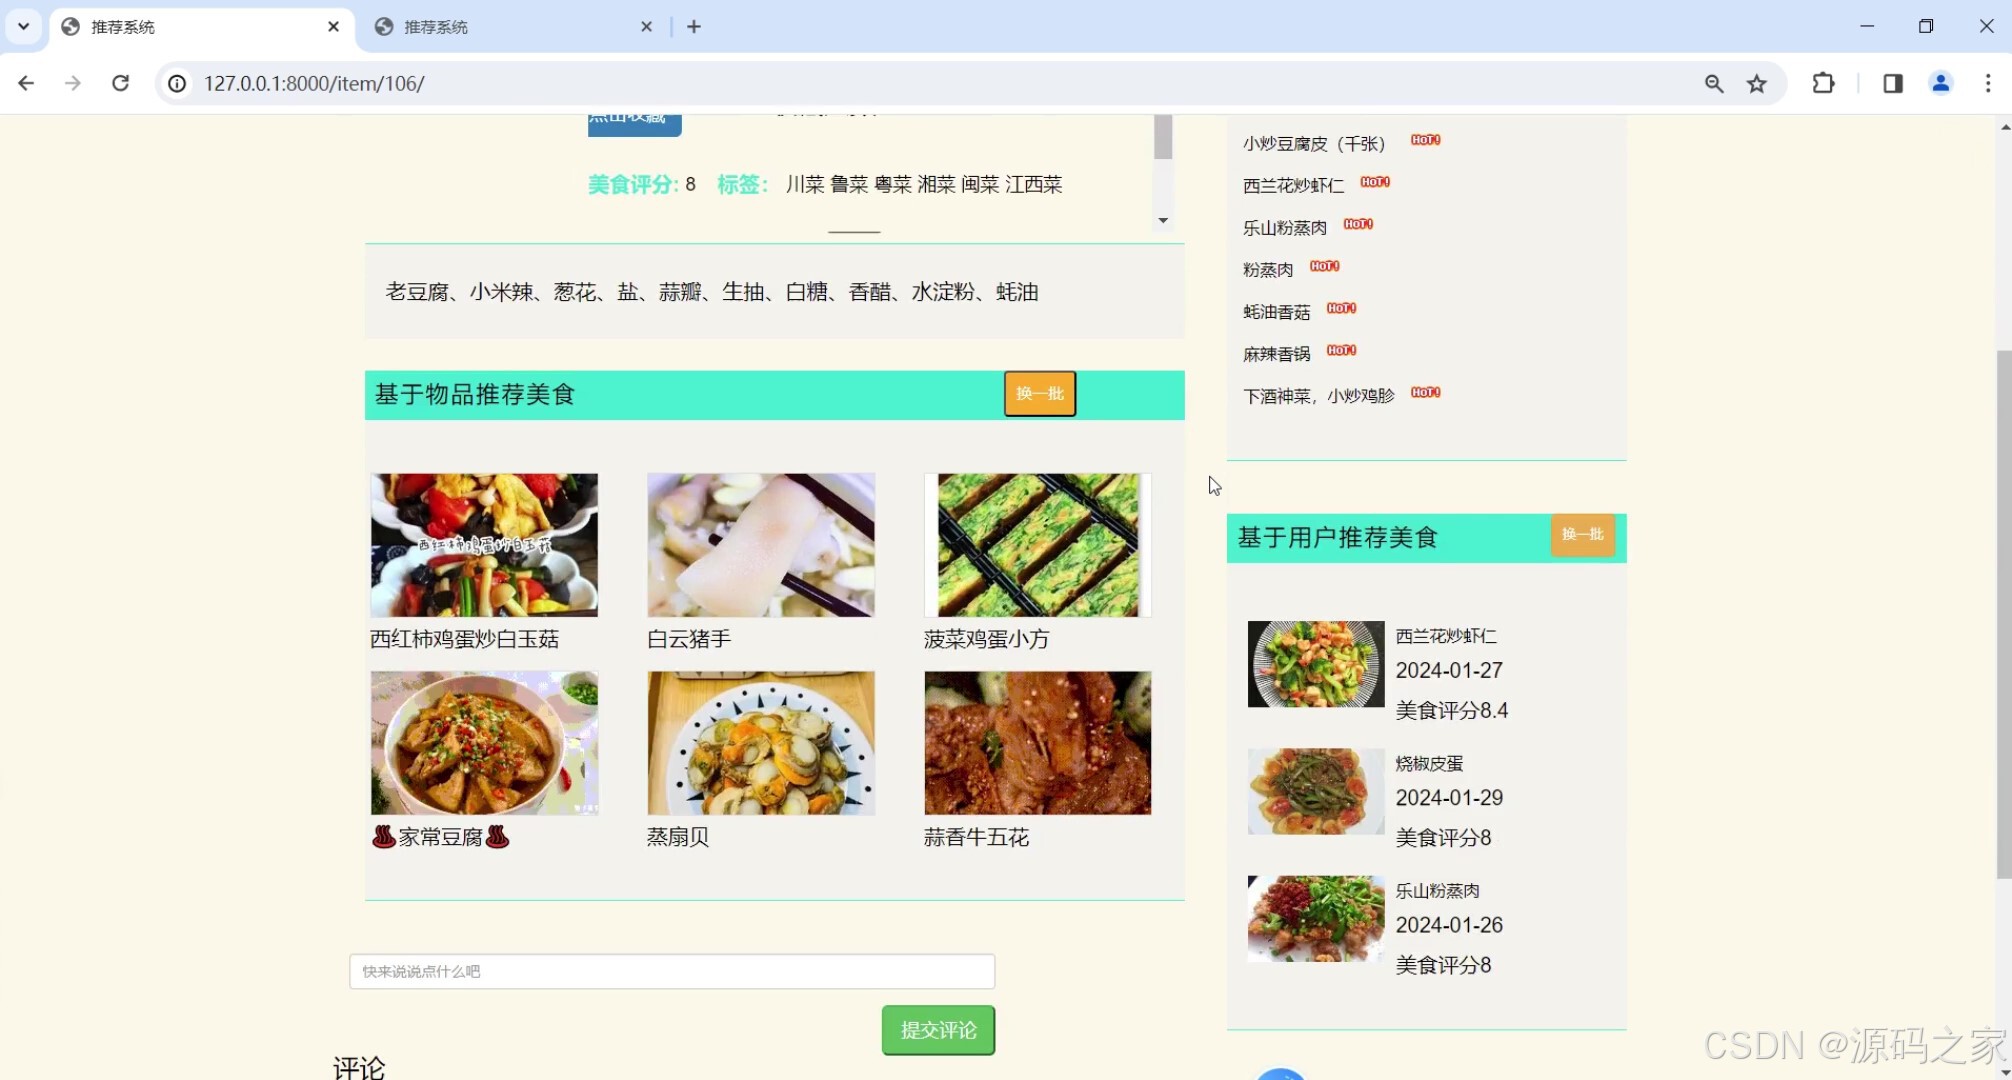Click the back navigation arrow in the browser
Screen dimensions: 2012x1080
point(26,84)
